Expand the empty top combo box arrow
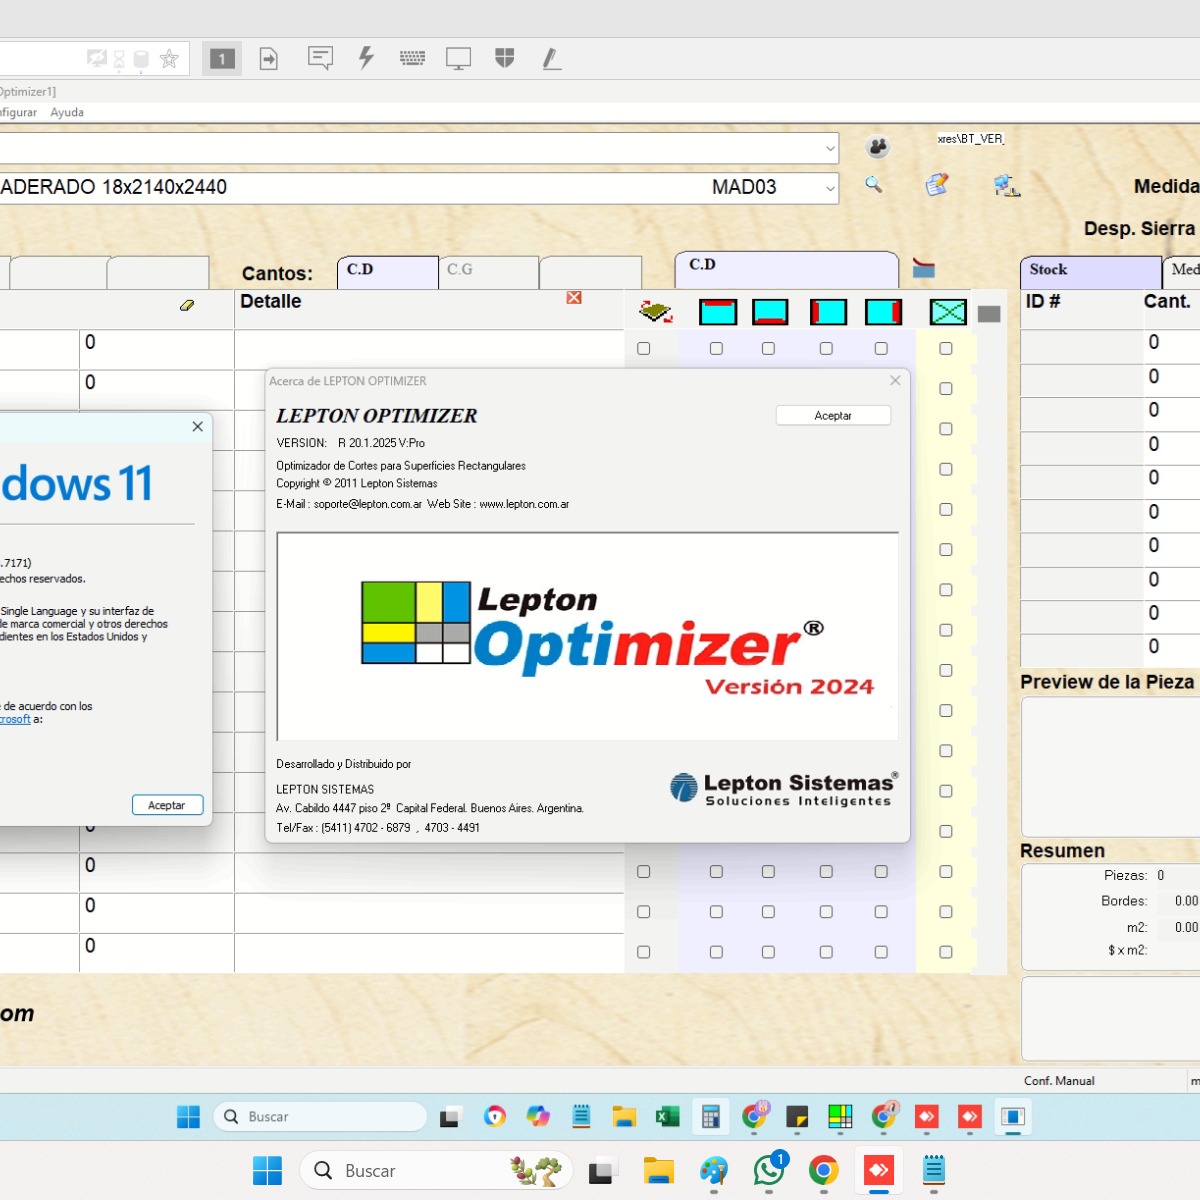 tap(830, 149)
